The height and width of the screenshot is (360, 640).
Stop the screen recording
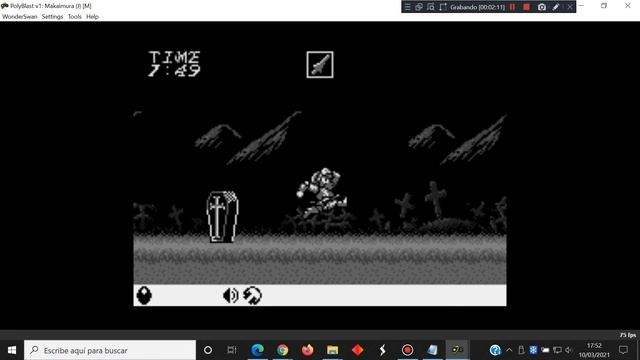tap(527, 7)
